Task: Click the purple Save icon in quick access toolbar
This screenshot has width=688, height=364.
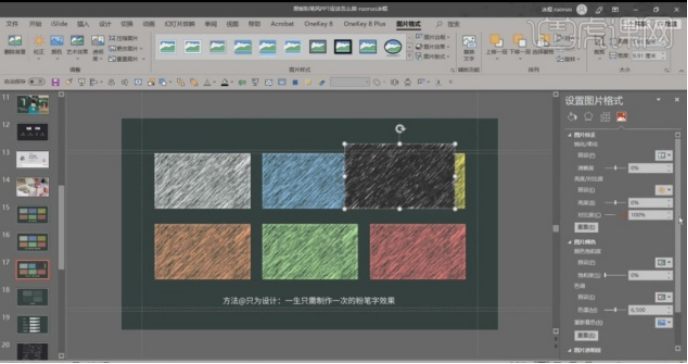Action: (55, 82)
